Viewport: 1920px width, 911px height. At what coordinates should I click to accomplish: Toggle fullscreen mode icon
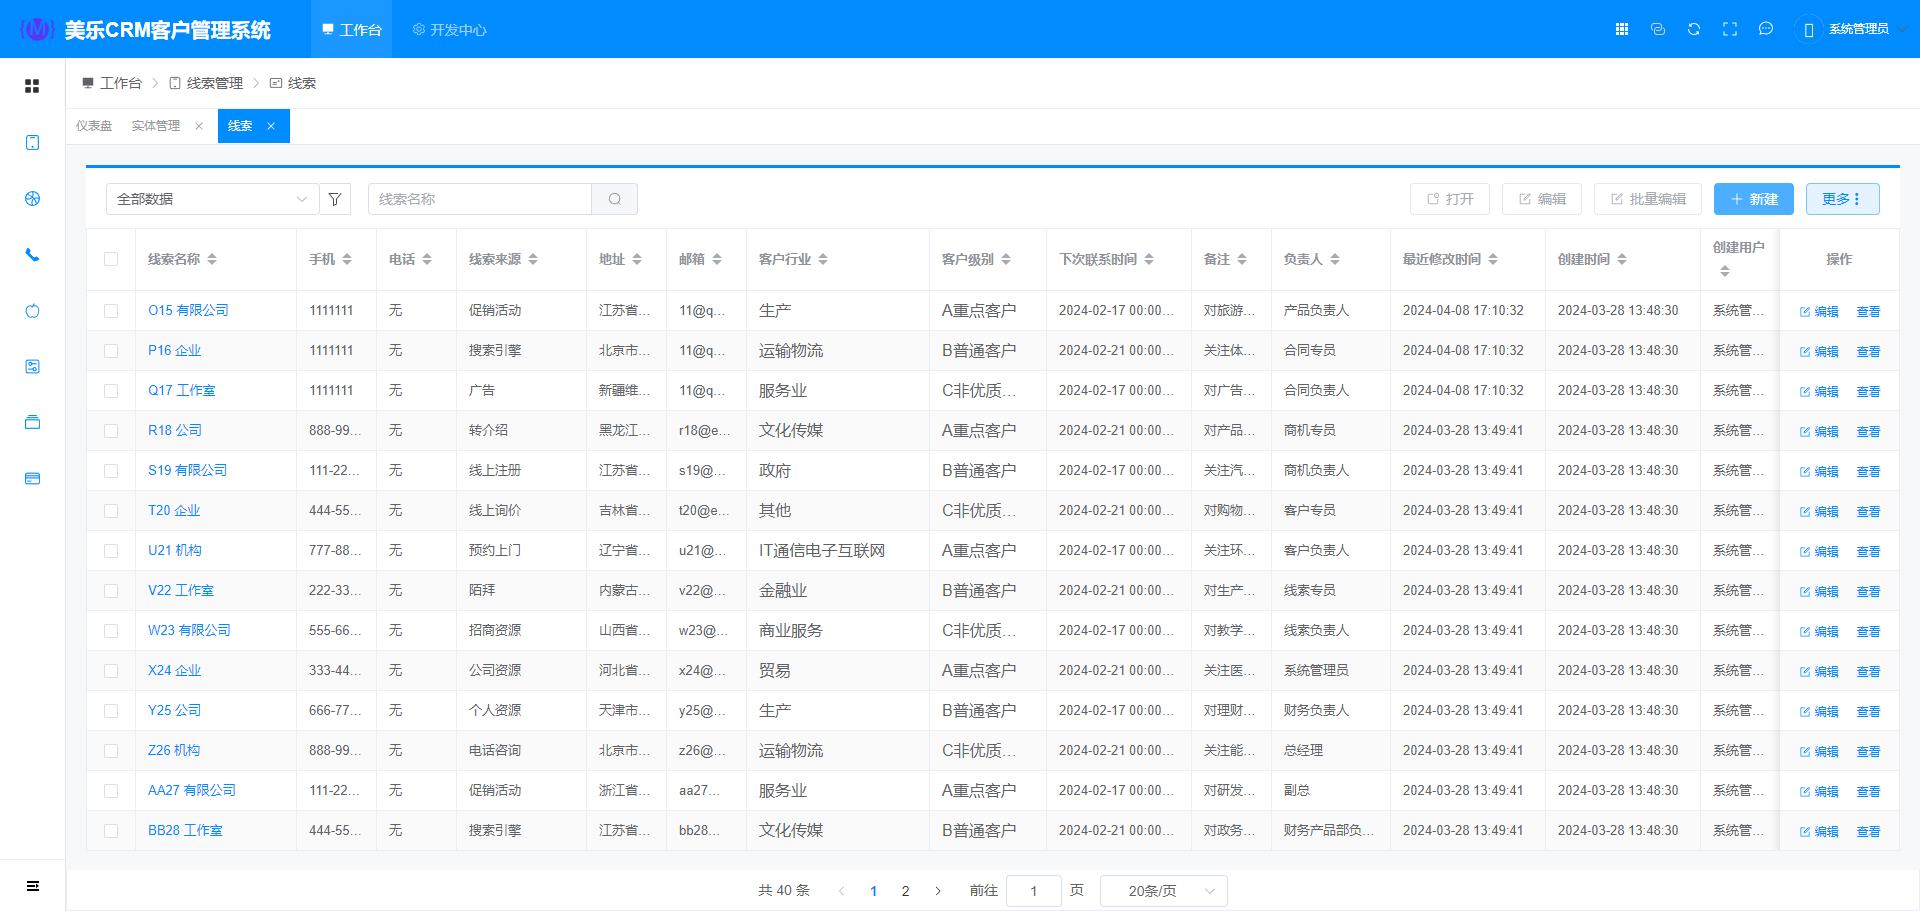[x=1730, y=29]
